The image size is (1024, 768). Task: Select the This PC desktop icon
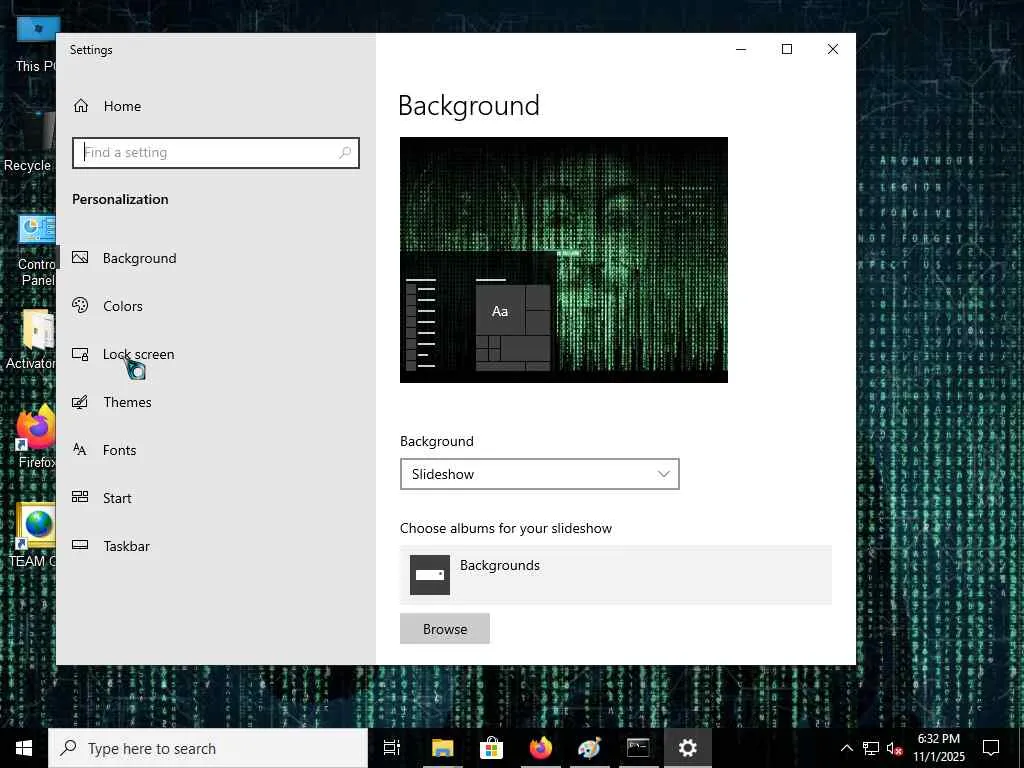click(x=36, y=44)
